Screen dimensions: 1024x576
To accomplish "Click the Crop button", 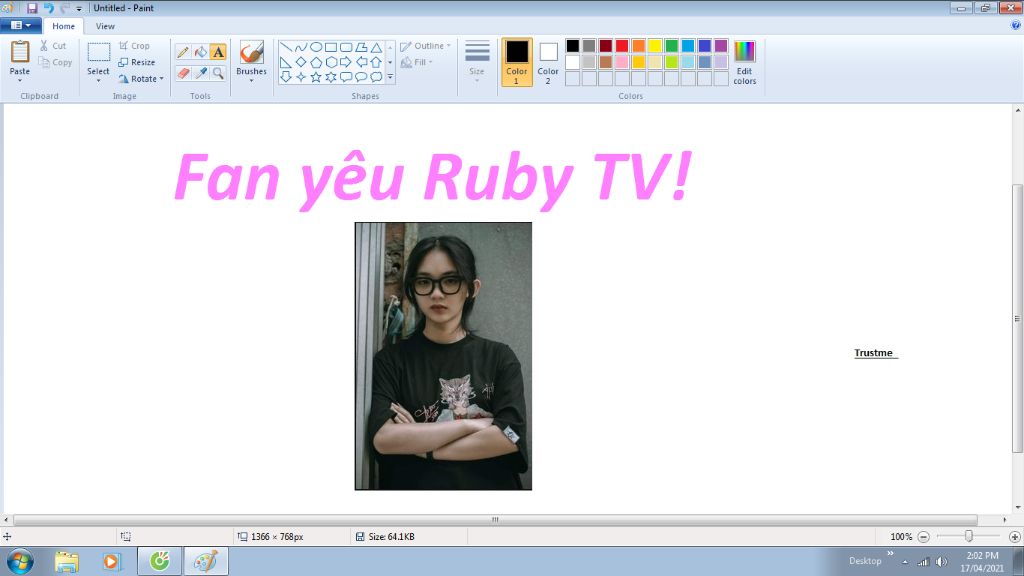I will (135, 46).
